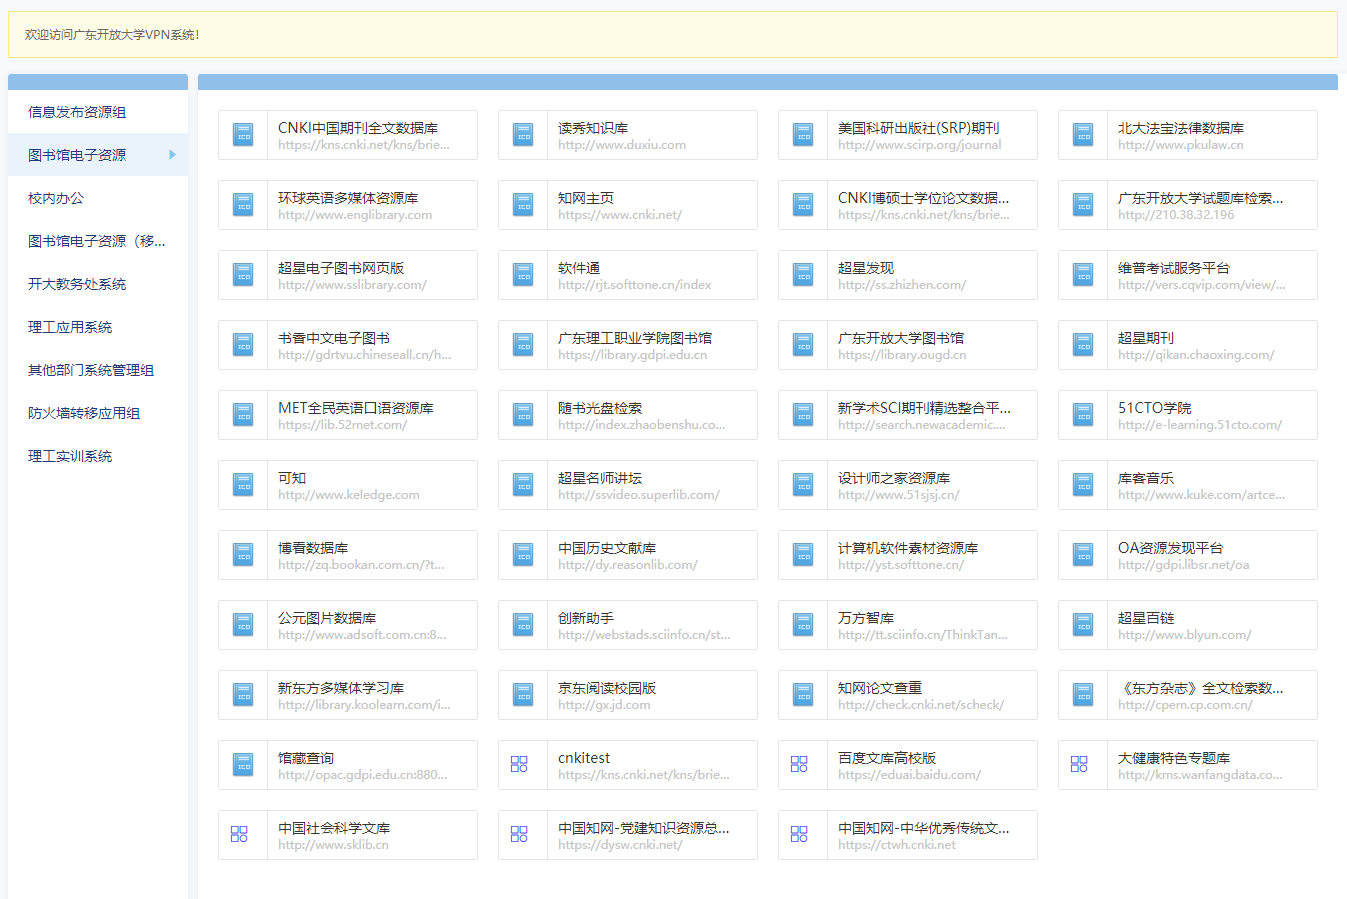Click the http://gx.jd.com URL text

pos(604,705)
